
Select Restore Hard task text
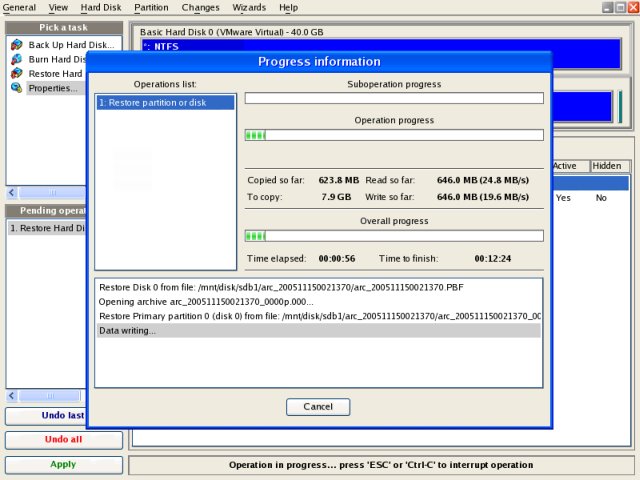(x=56, y=74)
